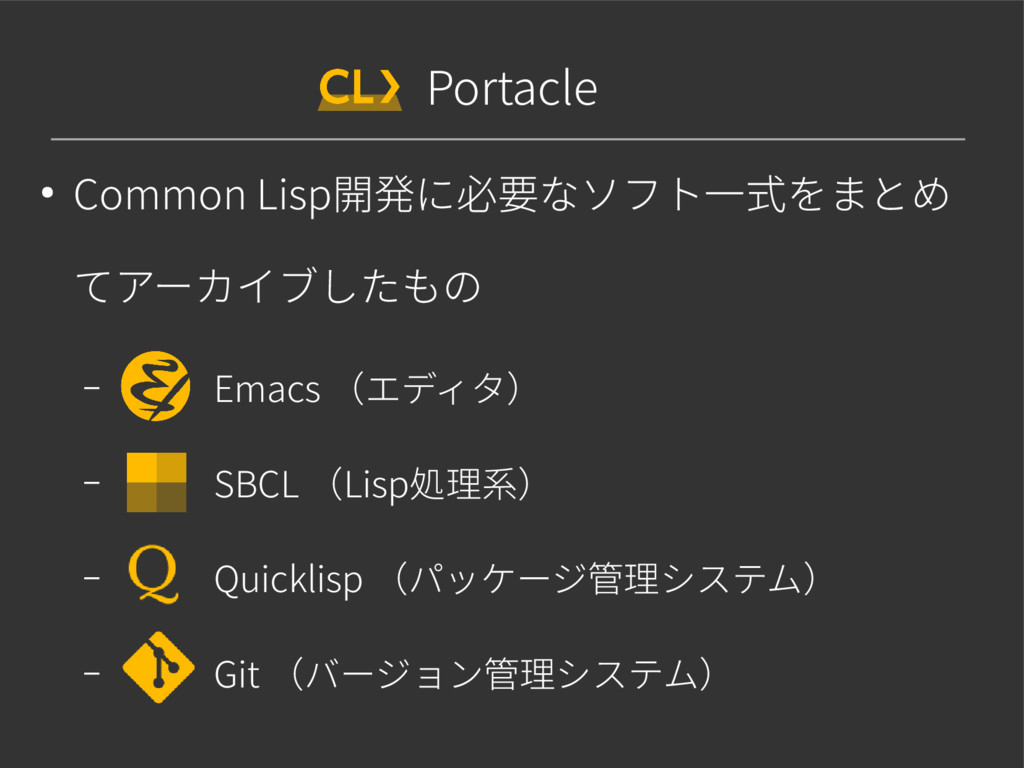1024x768 pixels.
Task: Click the Git diamond logo
Action: coord(158,667)
